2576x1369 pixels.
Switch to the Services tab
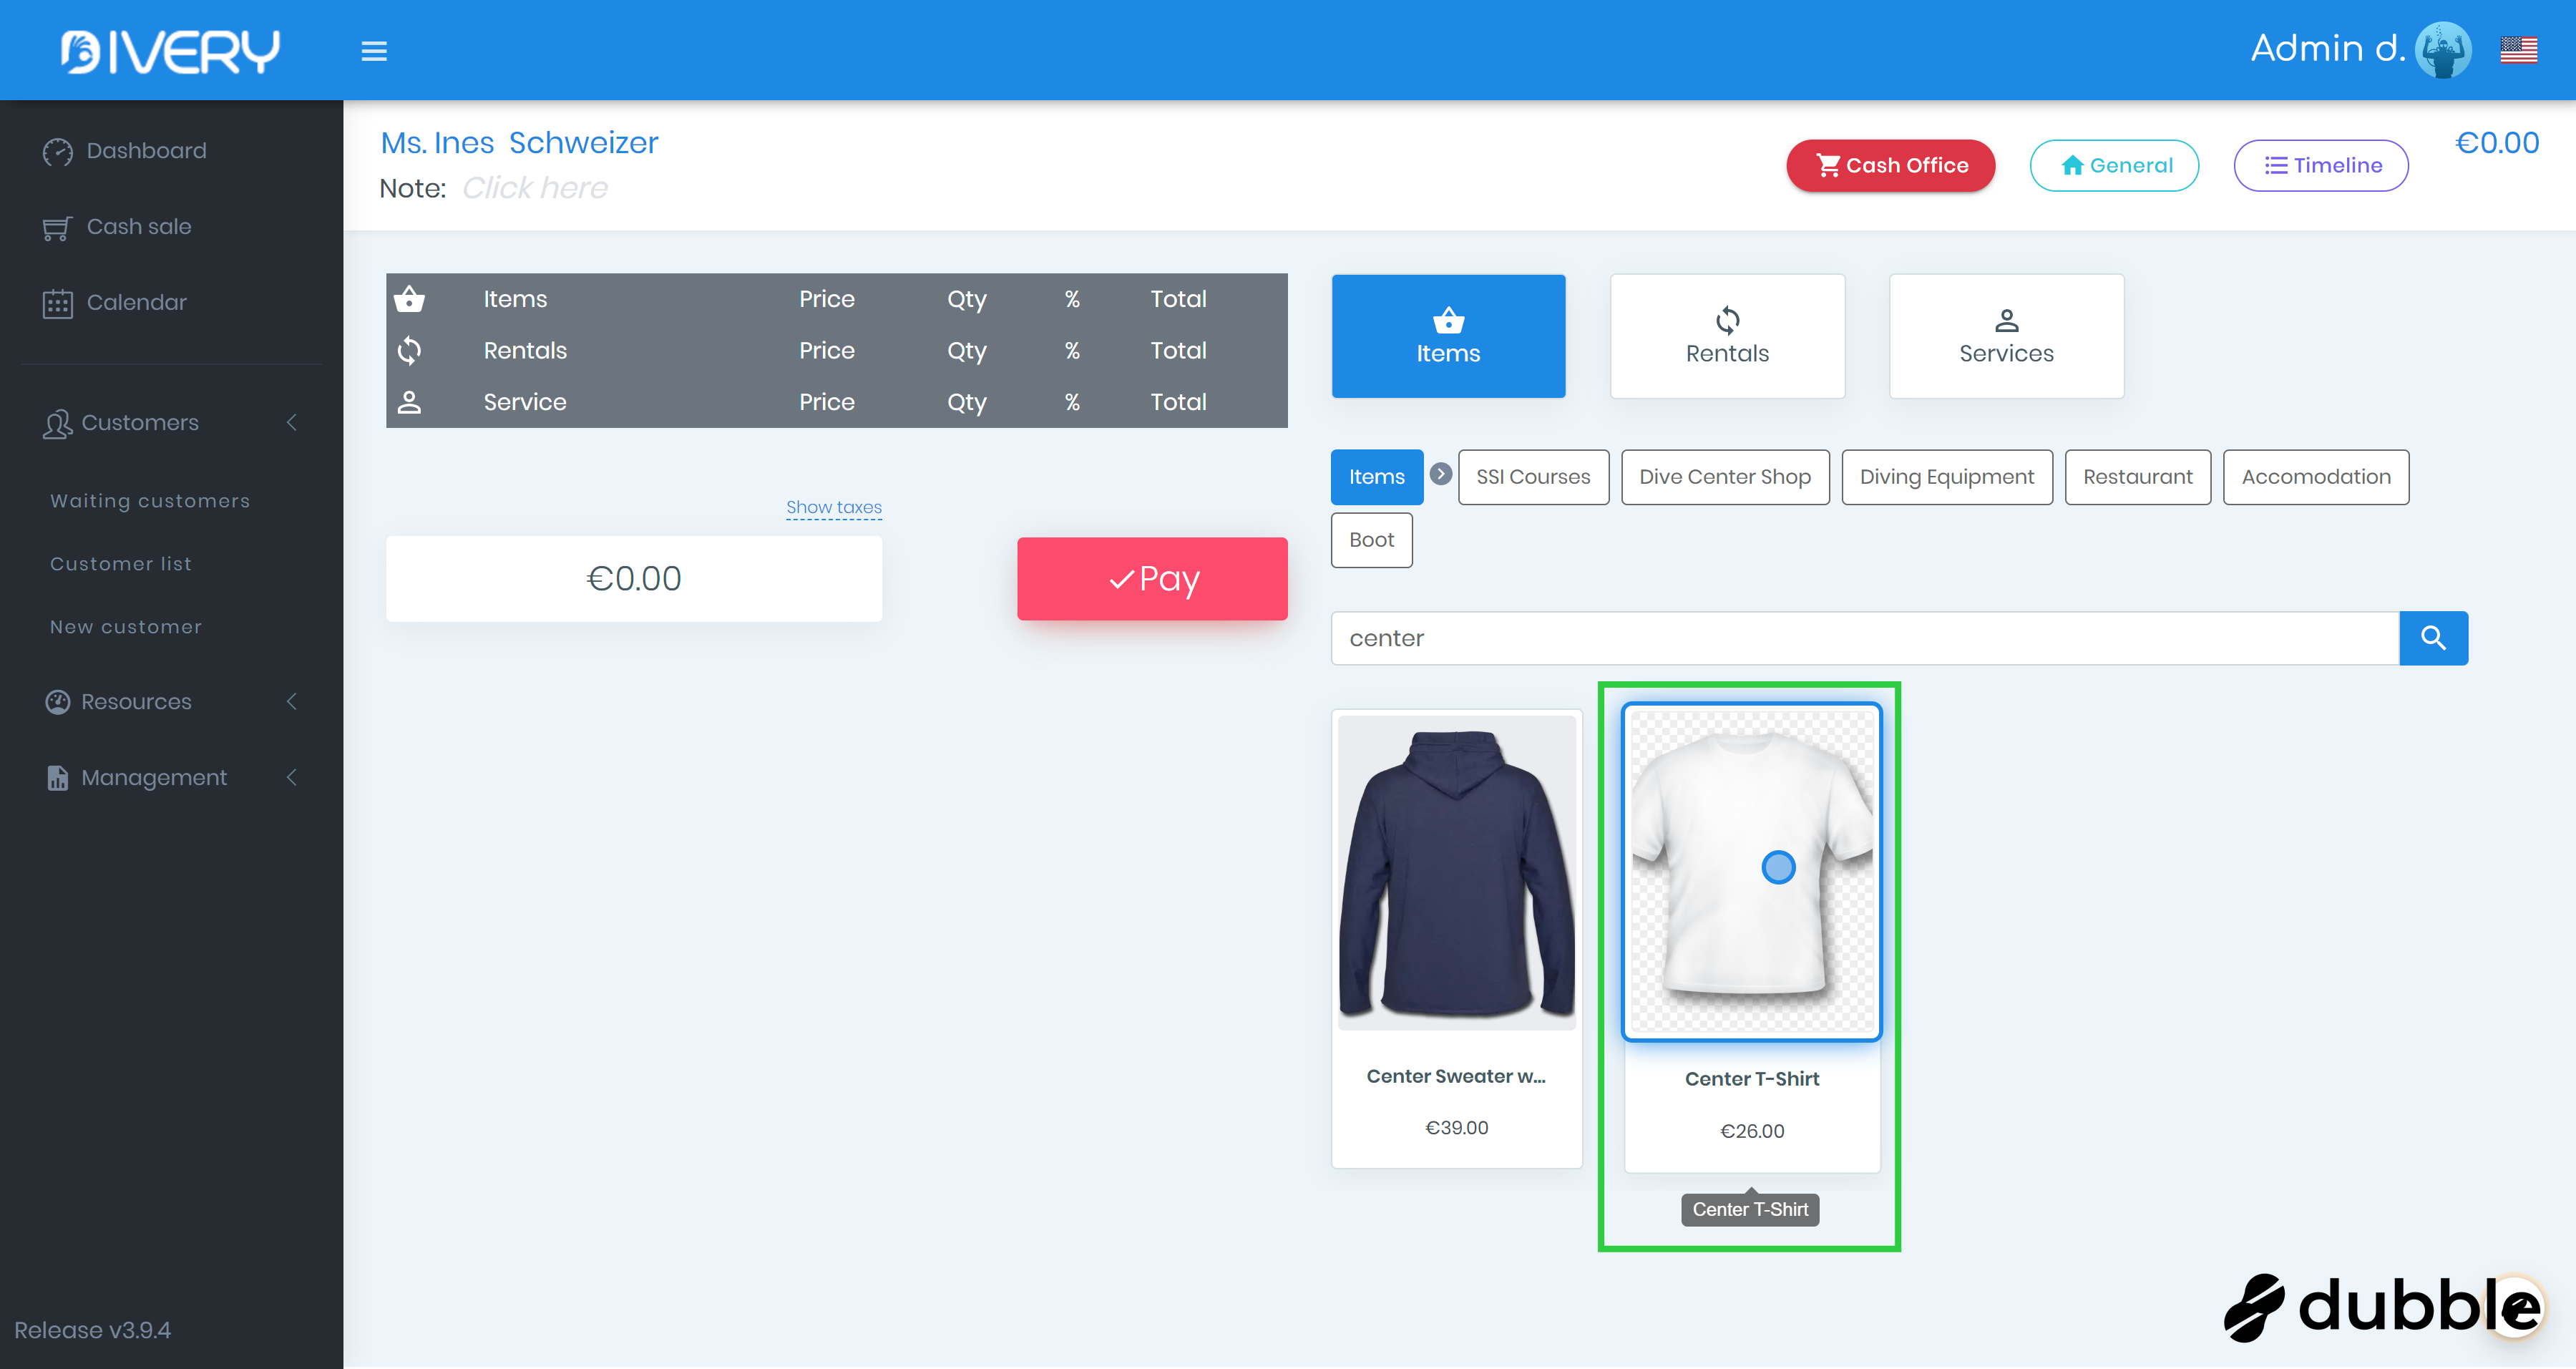[2006, 336]
